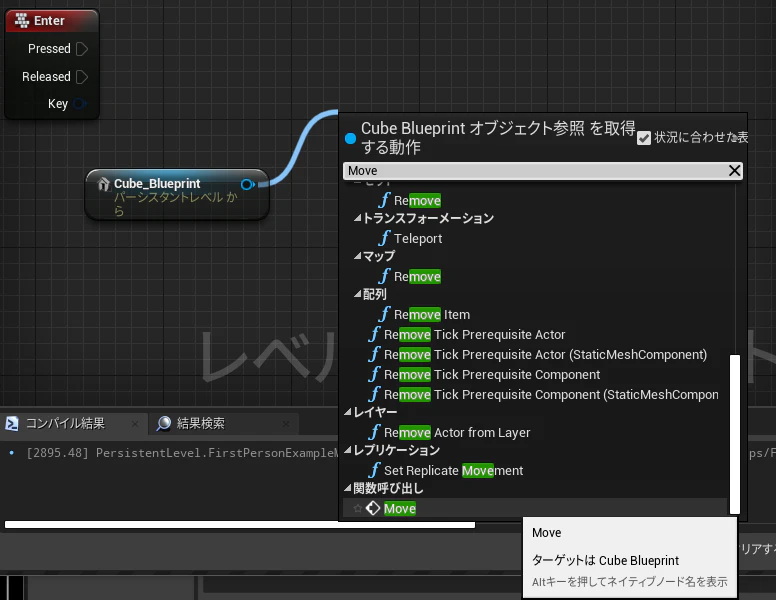This screenshot has height=600, width=776.
Task: Click the Move event diamond icon
Action: pyautogui.click(x=373, y=508)
